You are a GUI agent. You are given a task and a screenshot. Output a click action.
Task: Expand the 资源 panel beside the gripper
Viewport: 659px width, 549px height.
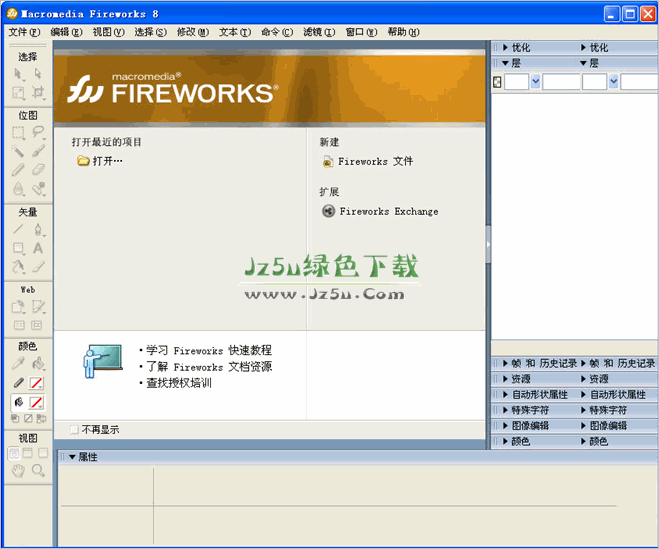[x=506, y=379]
